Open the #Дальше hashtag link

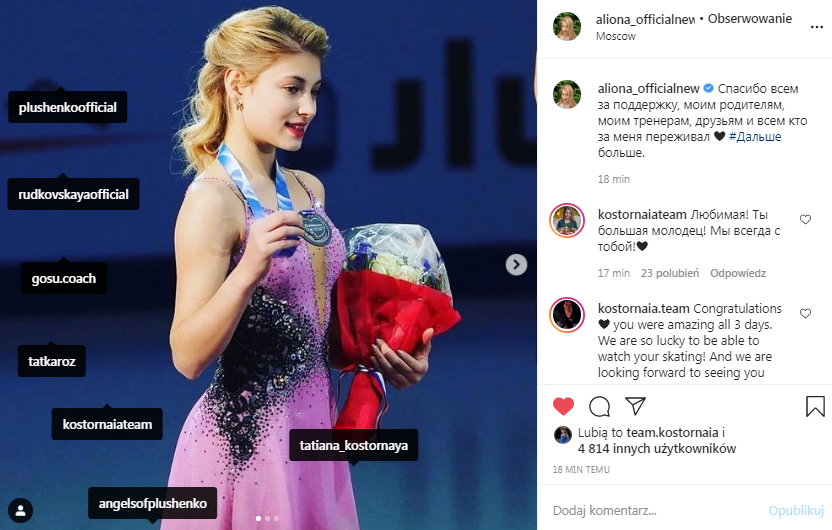755,136
